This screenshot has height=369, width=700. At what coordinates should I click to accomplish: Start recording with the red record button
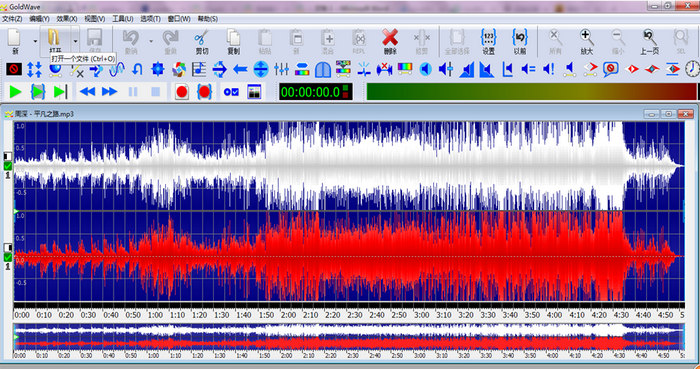pos(182,92)
